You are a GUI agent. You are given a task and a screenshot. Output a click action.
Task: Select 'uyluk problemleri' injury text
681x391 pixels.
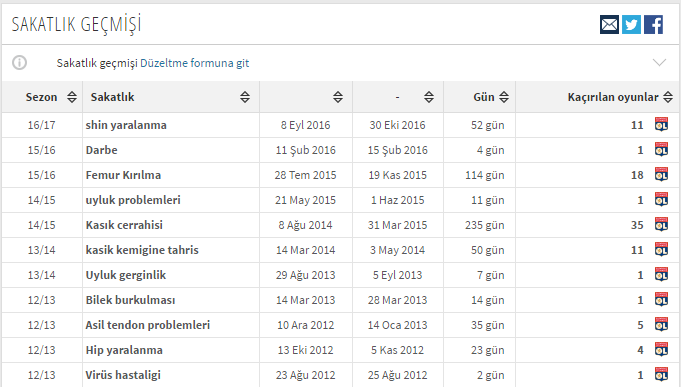(133, 200)
